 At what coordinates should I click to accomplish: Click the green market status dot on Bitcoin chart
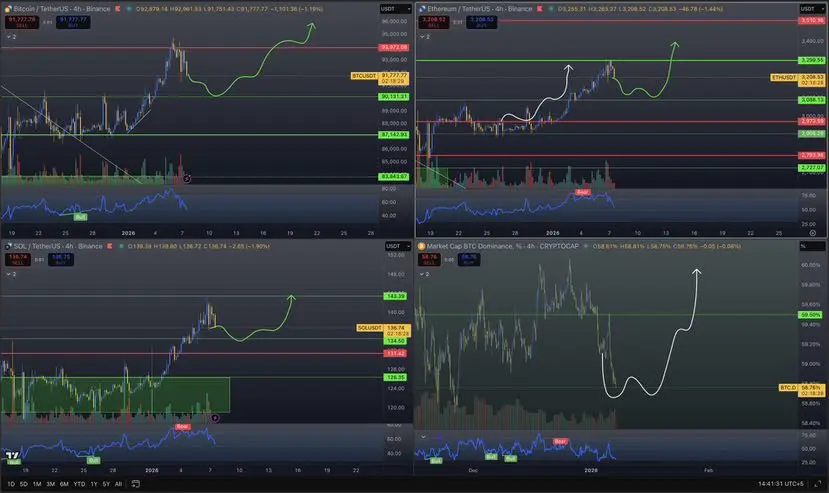coord(129,9)
